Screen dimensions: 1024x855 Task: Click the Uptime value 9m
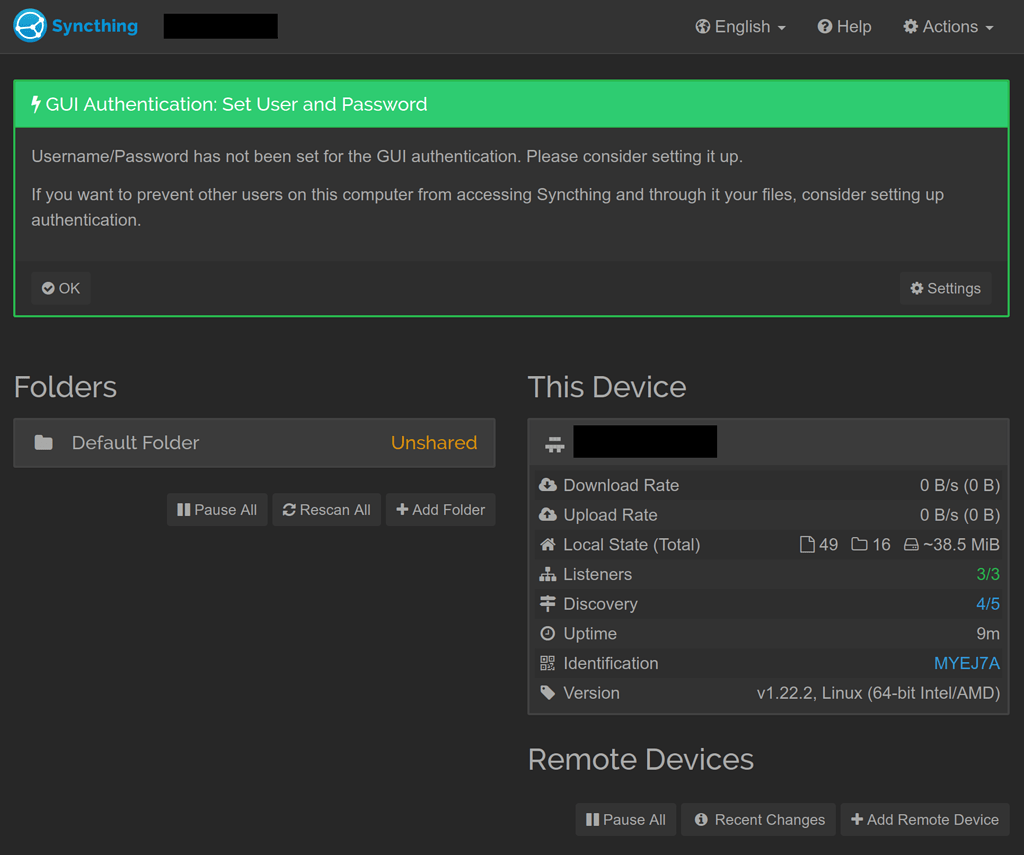click(x=987, y=634)
